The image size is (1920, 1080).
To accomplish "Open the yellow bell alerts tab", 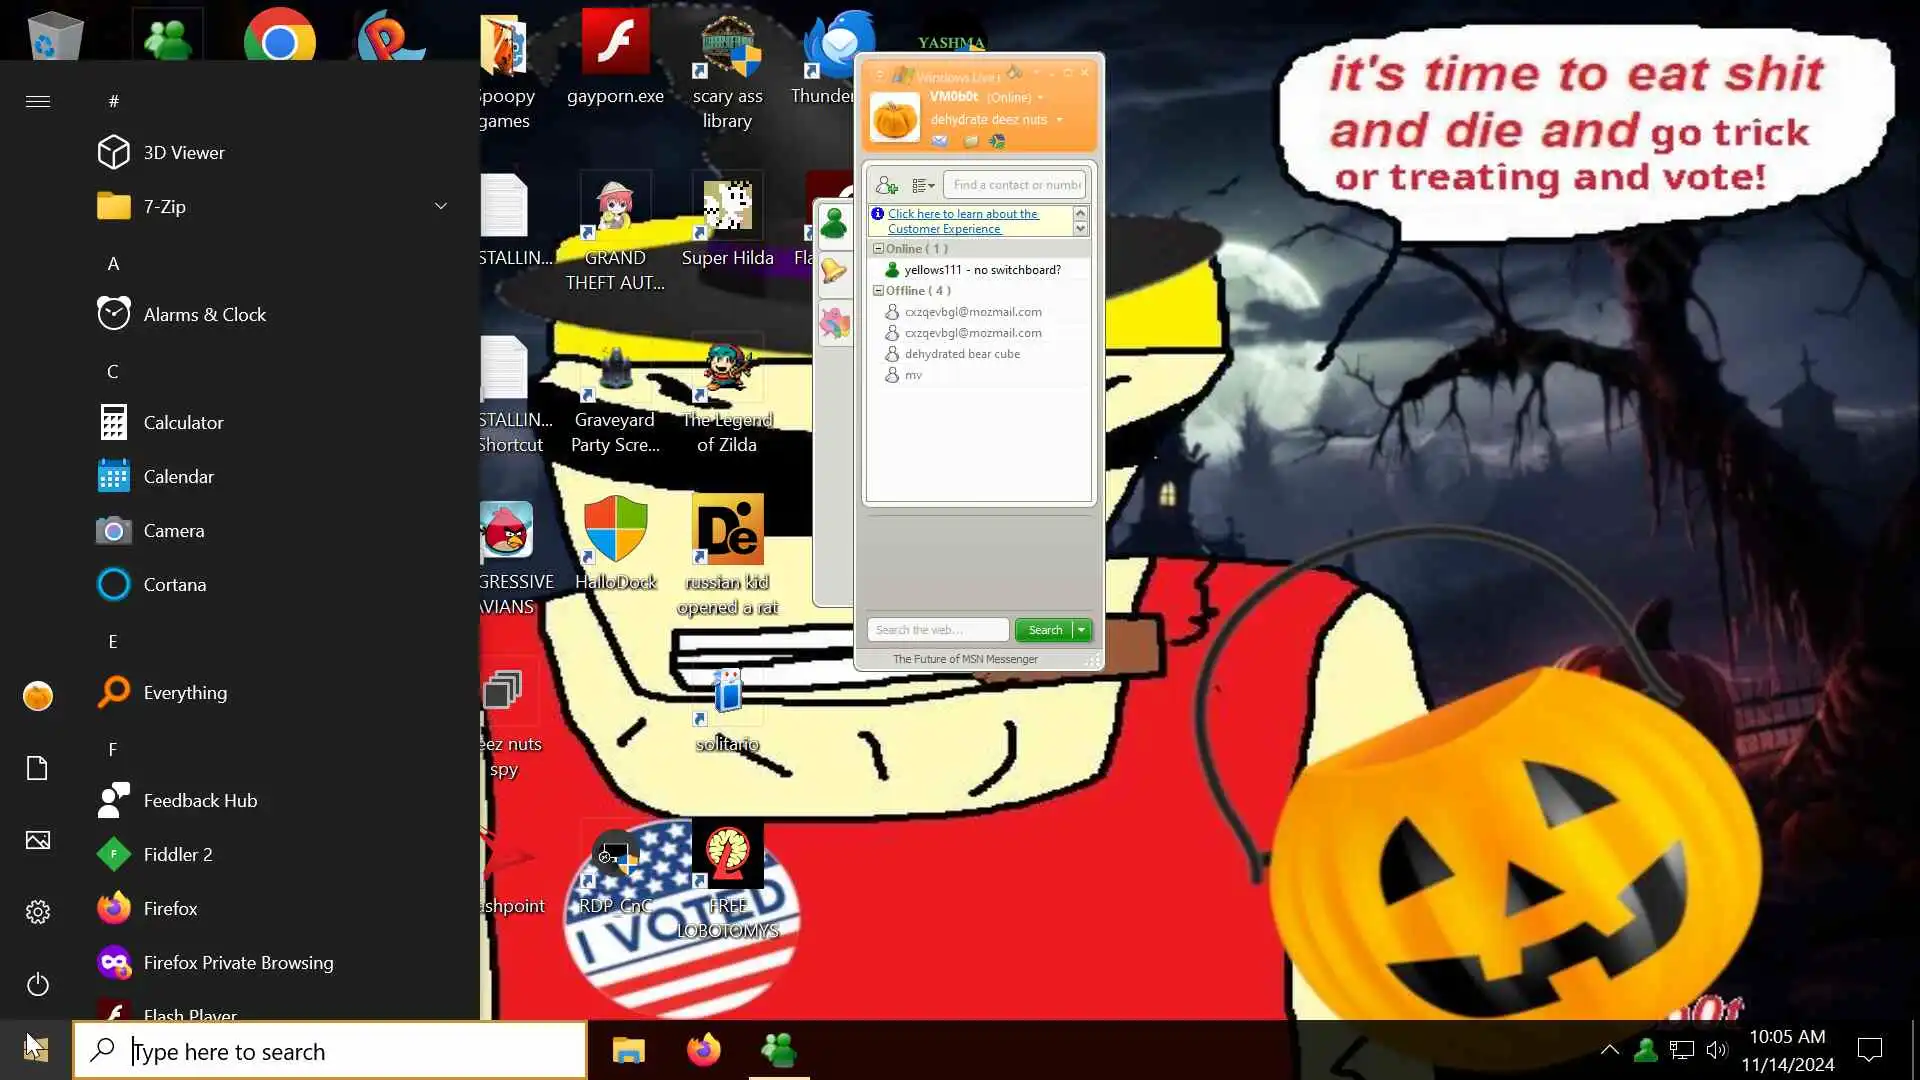I will 834,271.
